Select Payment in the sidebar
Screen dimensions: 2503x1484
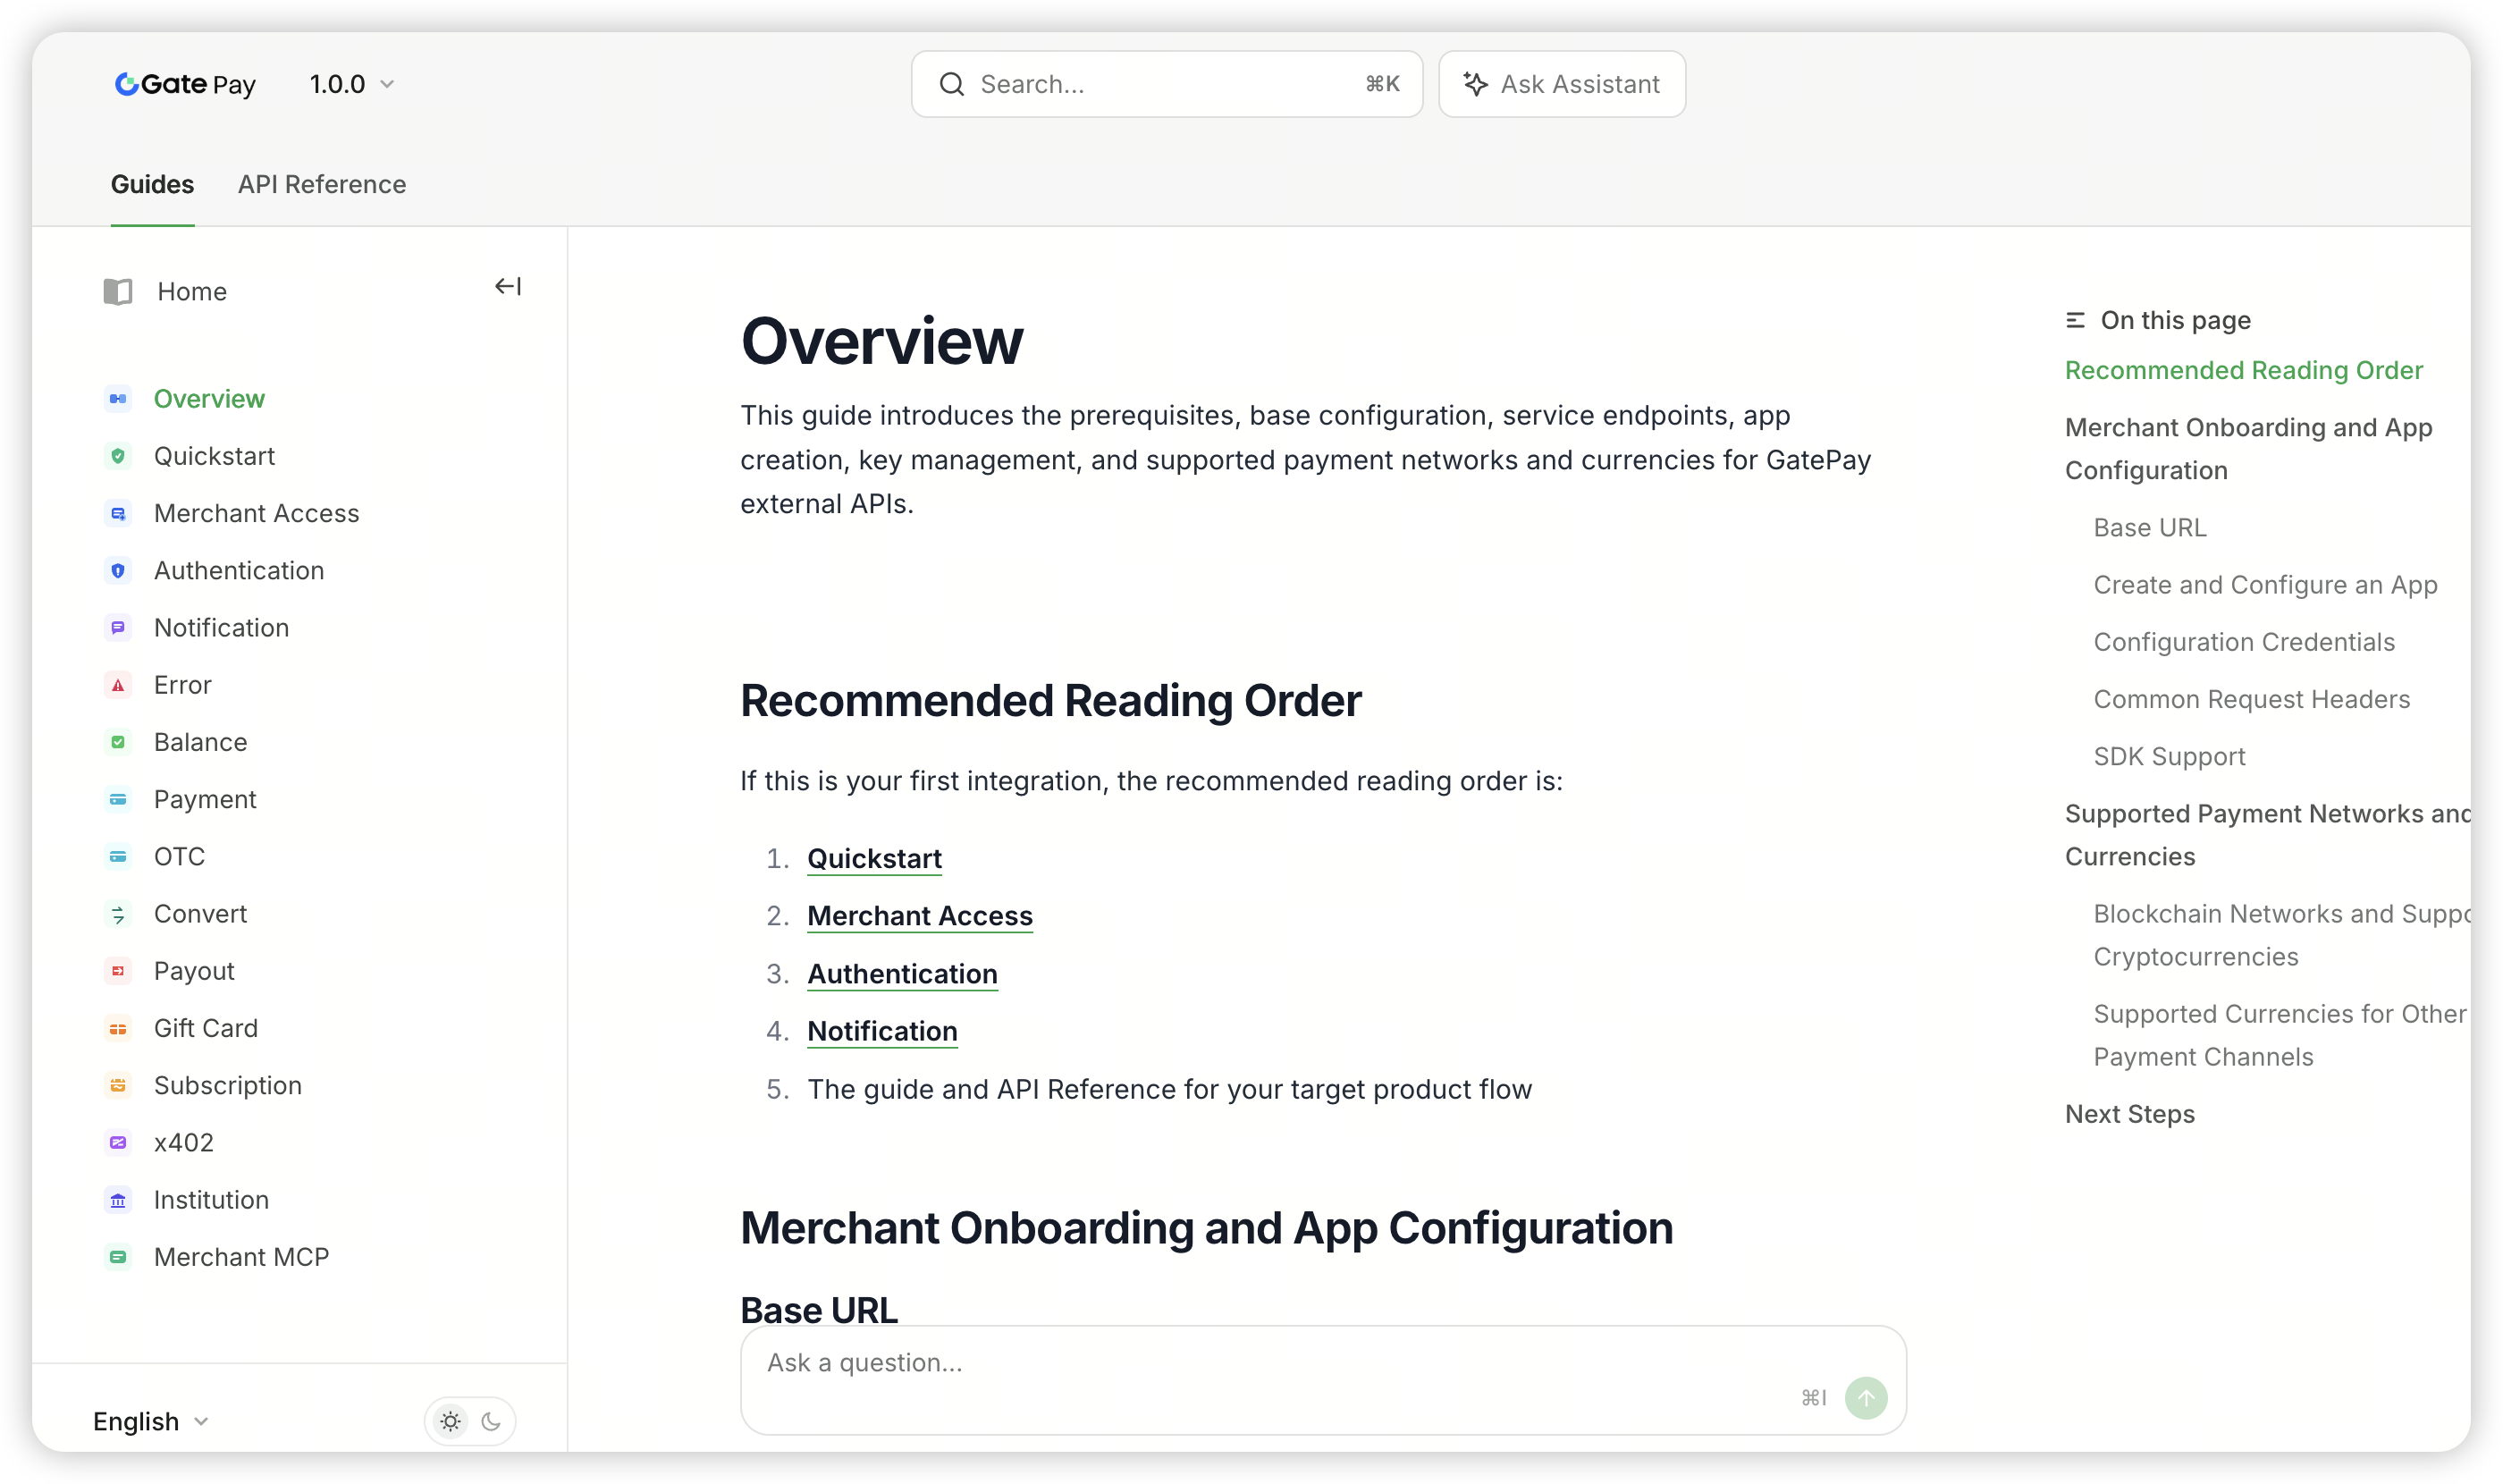click(x=205, y=799)
